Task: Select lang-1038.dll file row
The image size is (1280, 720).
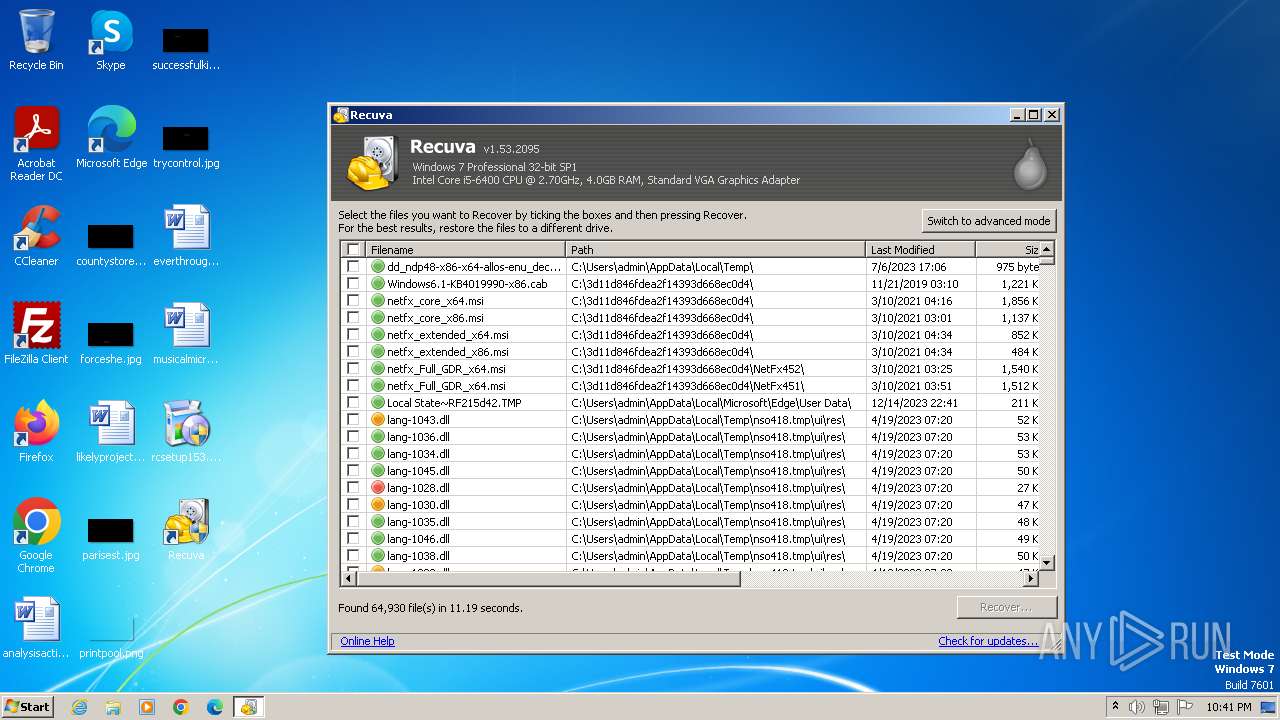Action: (690, 556)
